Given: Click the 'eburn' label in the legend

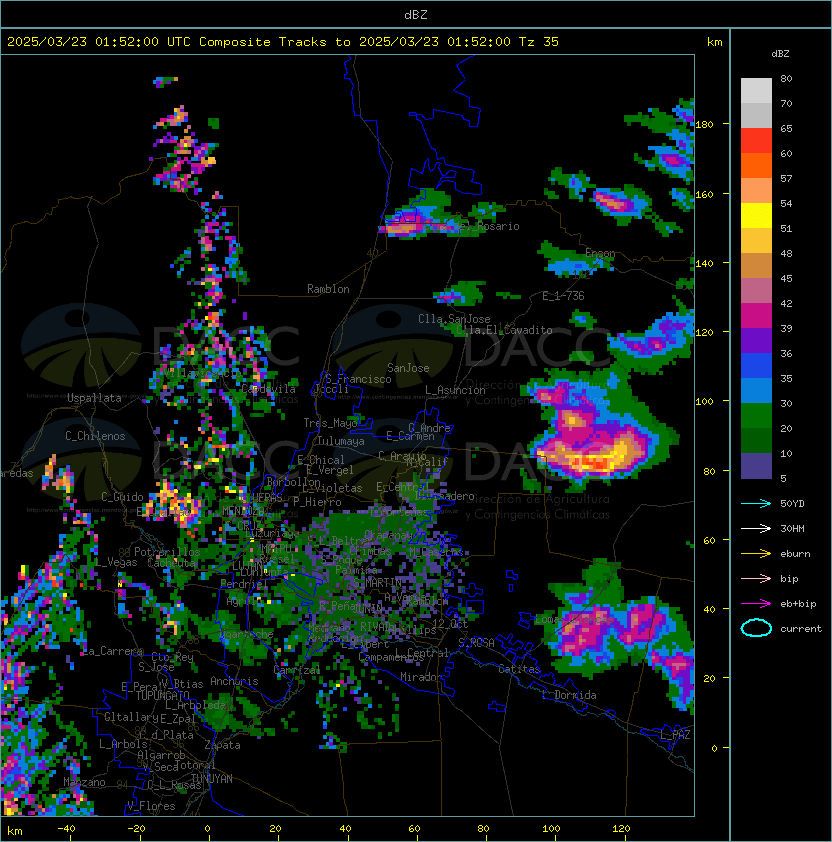Looking at the screenshot, I should pyautogui.click(x=795, y=554).
